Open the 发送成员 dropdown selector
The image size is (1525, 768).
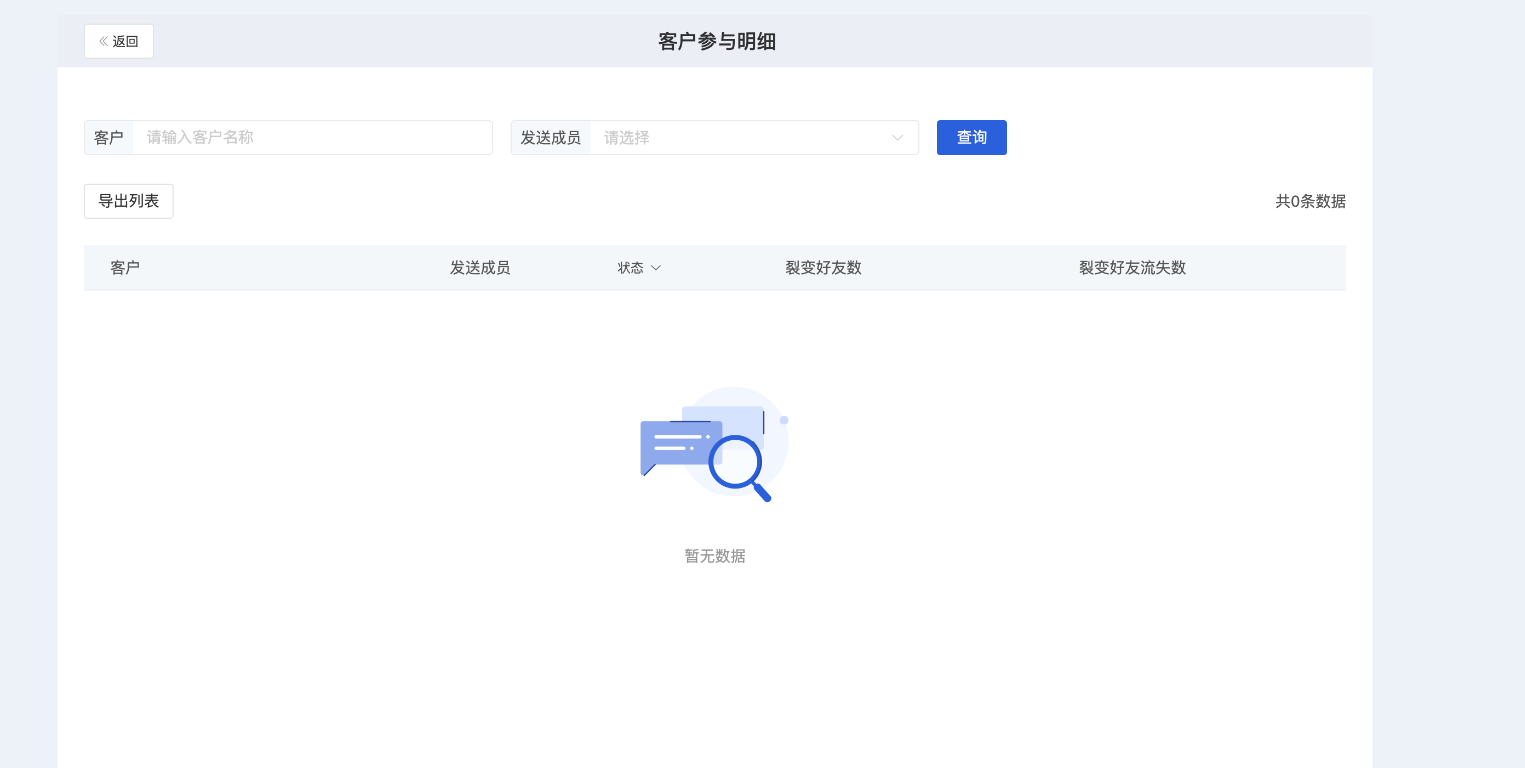point(754,138)
